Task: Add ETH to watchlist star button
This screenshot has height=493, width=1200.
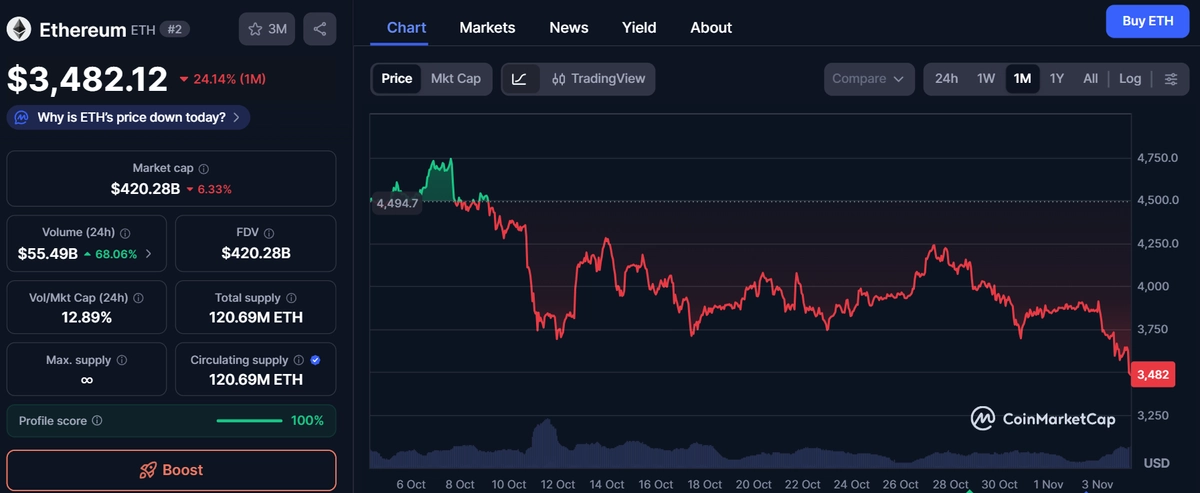Action: tap(267, 29)
